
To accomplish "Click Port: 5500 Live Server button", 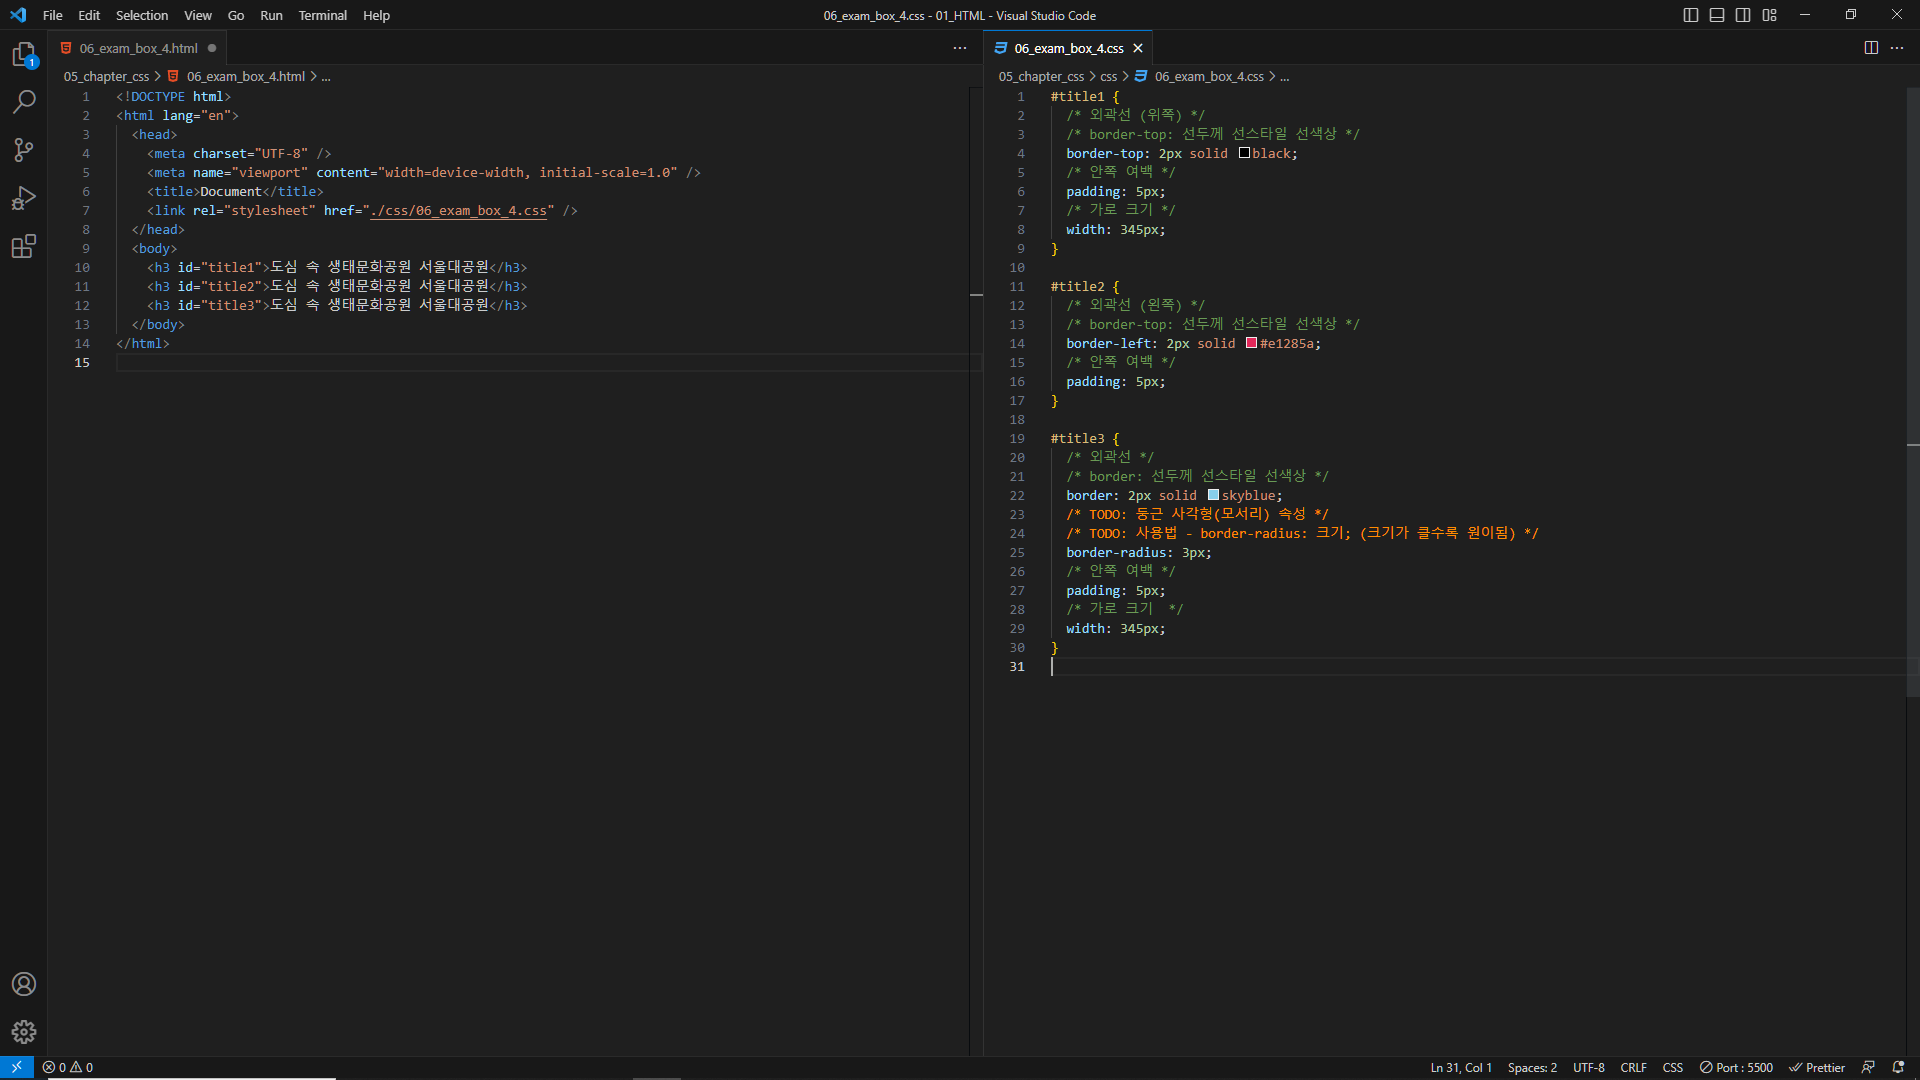I will coord(1736,1067).
